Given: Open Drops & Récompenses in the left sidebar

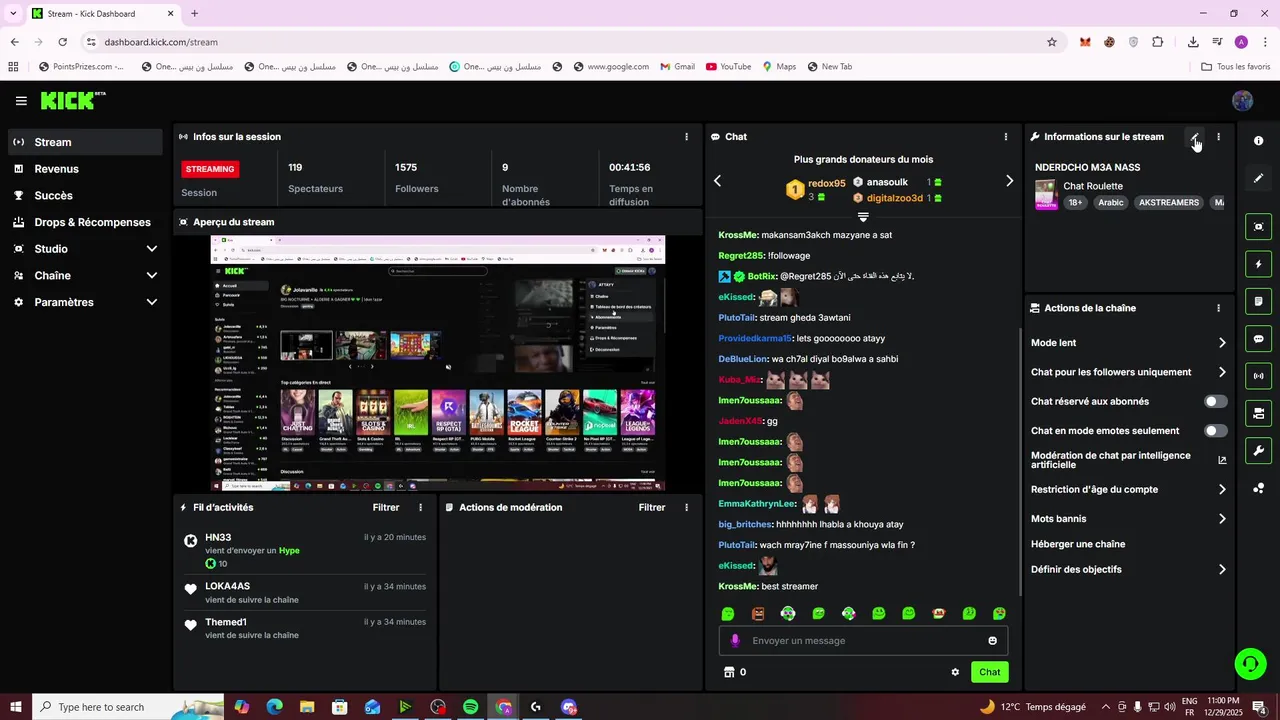Looking at the screenshot, I should [86, 222].
